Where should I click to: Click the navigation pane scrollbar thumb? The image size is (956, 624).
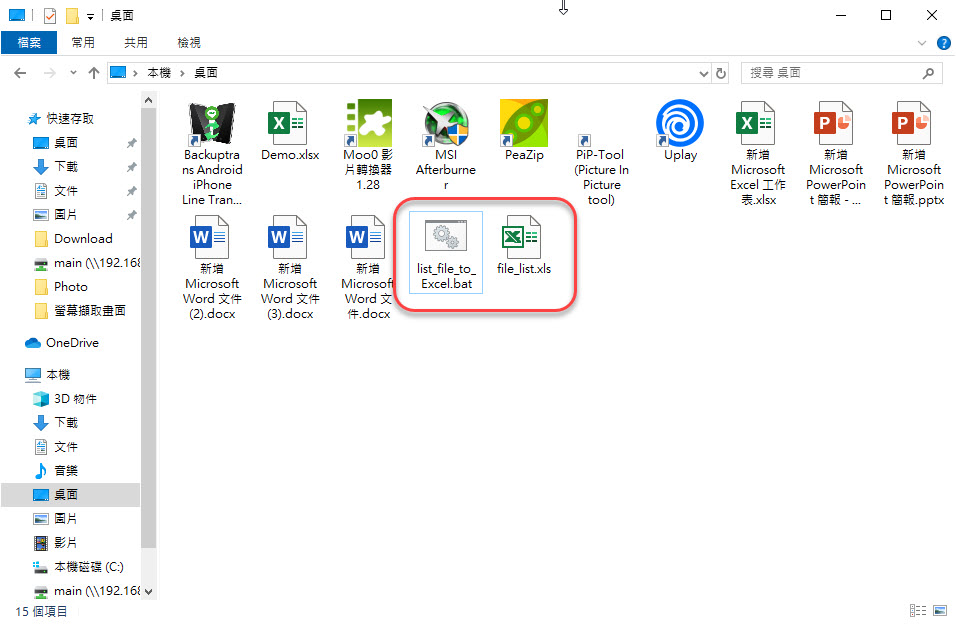click(x=149, y=328)
